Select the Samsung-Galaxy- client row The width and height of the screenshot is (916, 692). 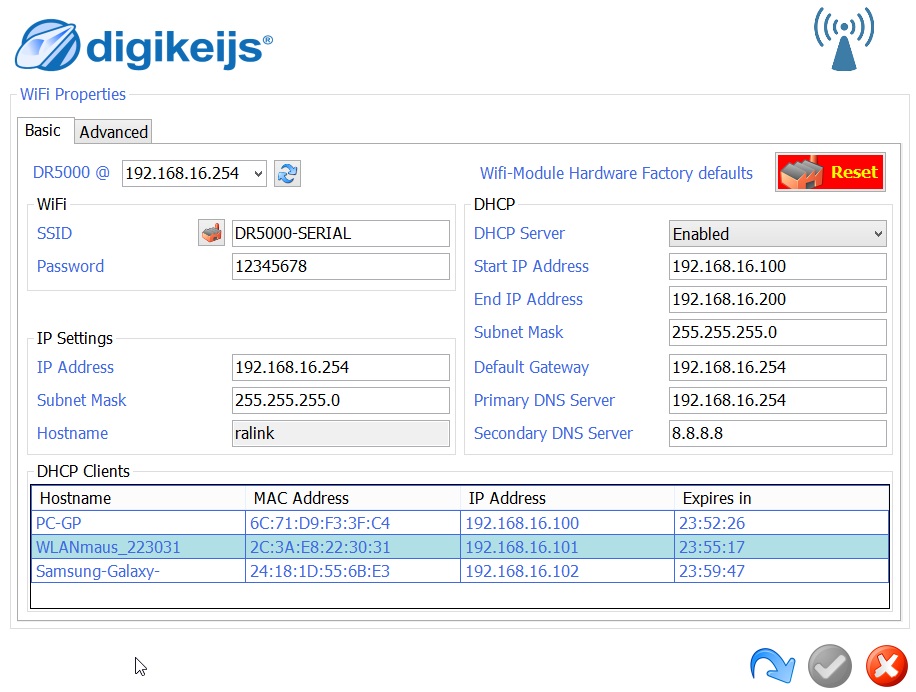coord(460,571)
